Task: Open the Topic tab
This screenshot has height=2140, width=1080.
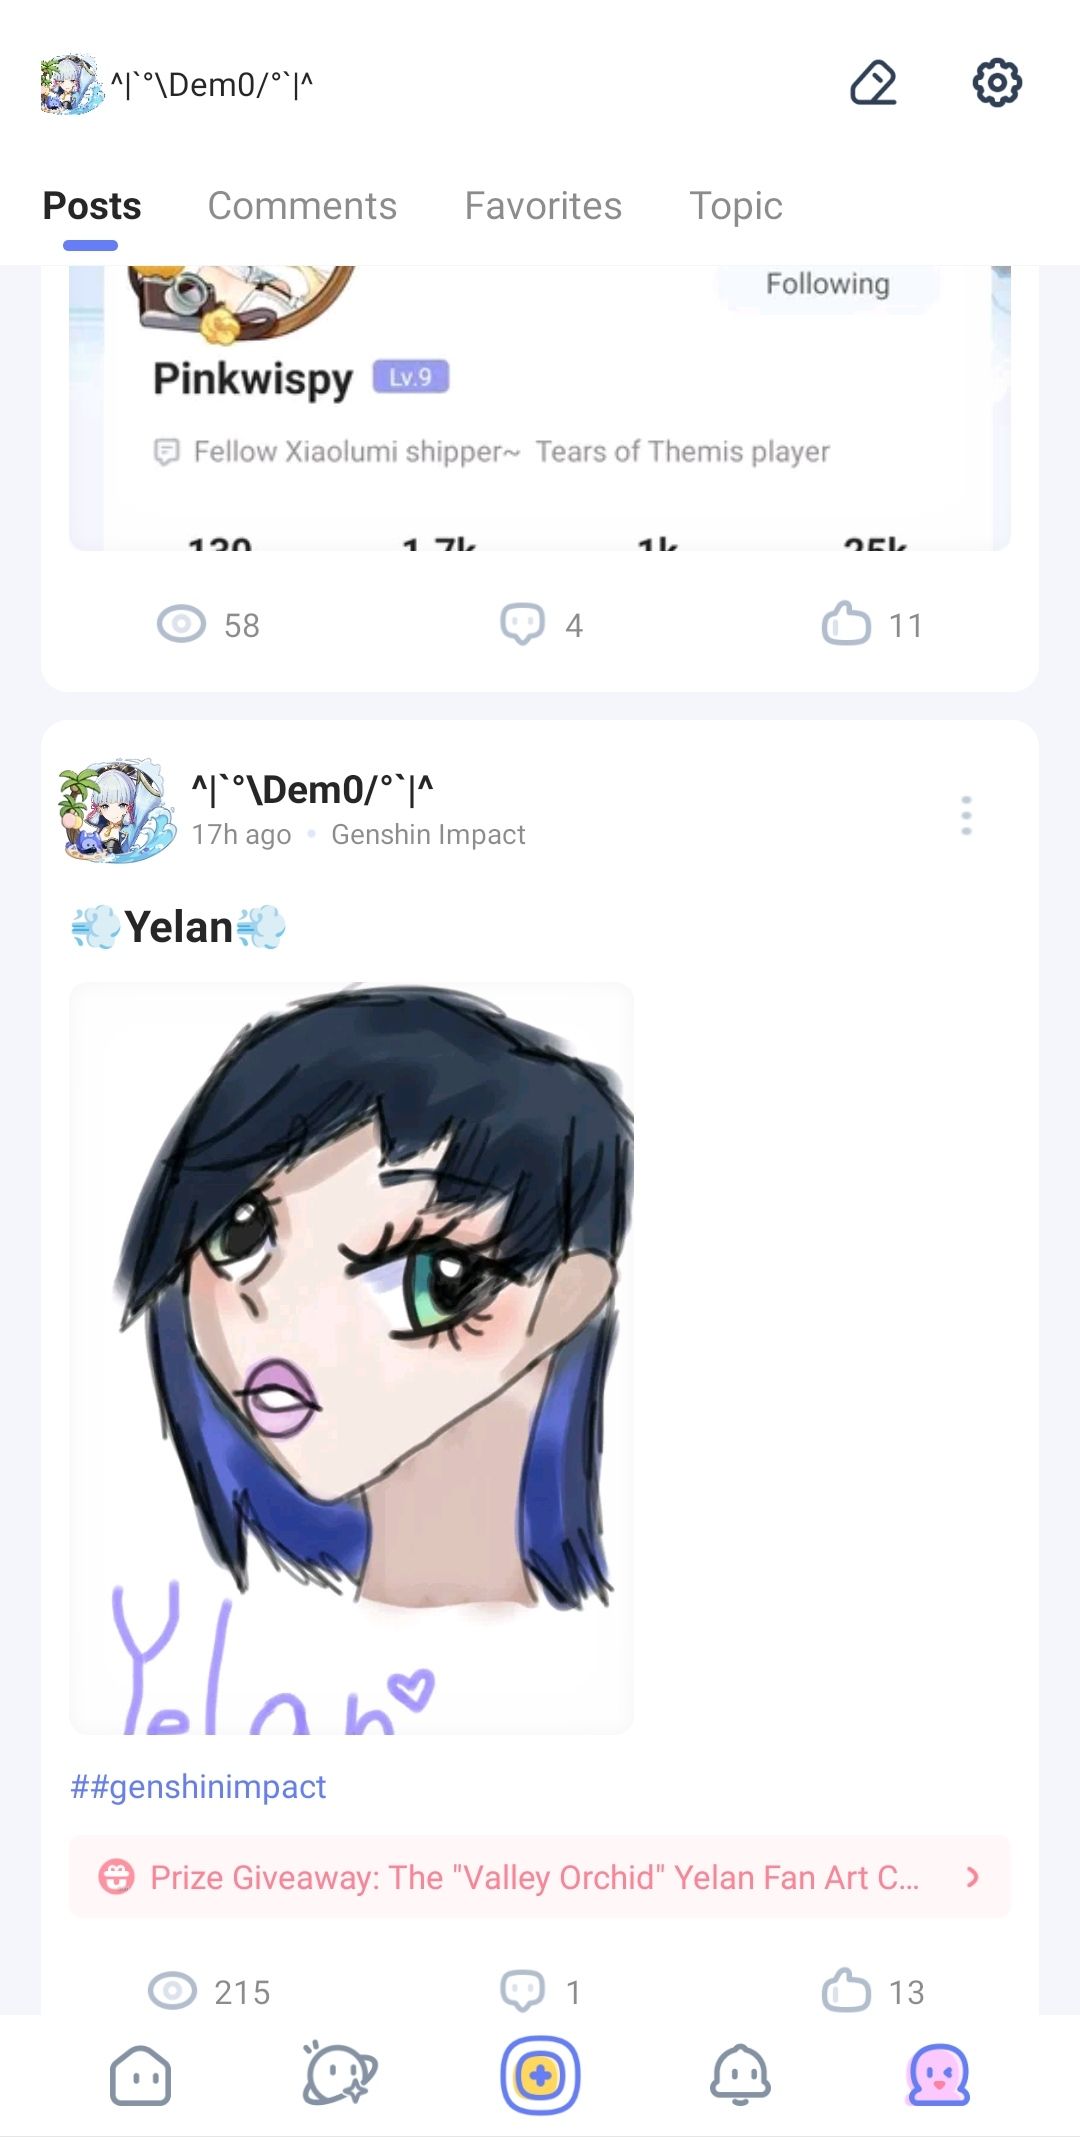Action: click(x=736, y=206)
